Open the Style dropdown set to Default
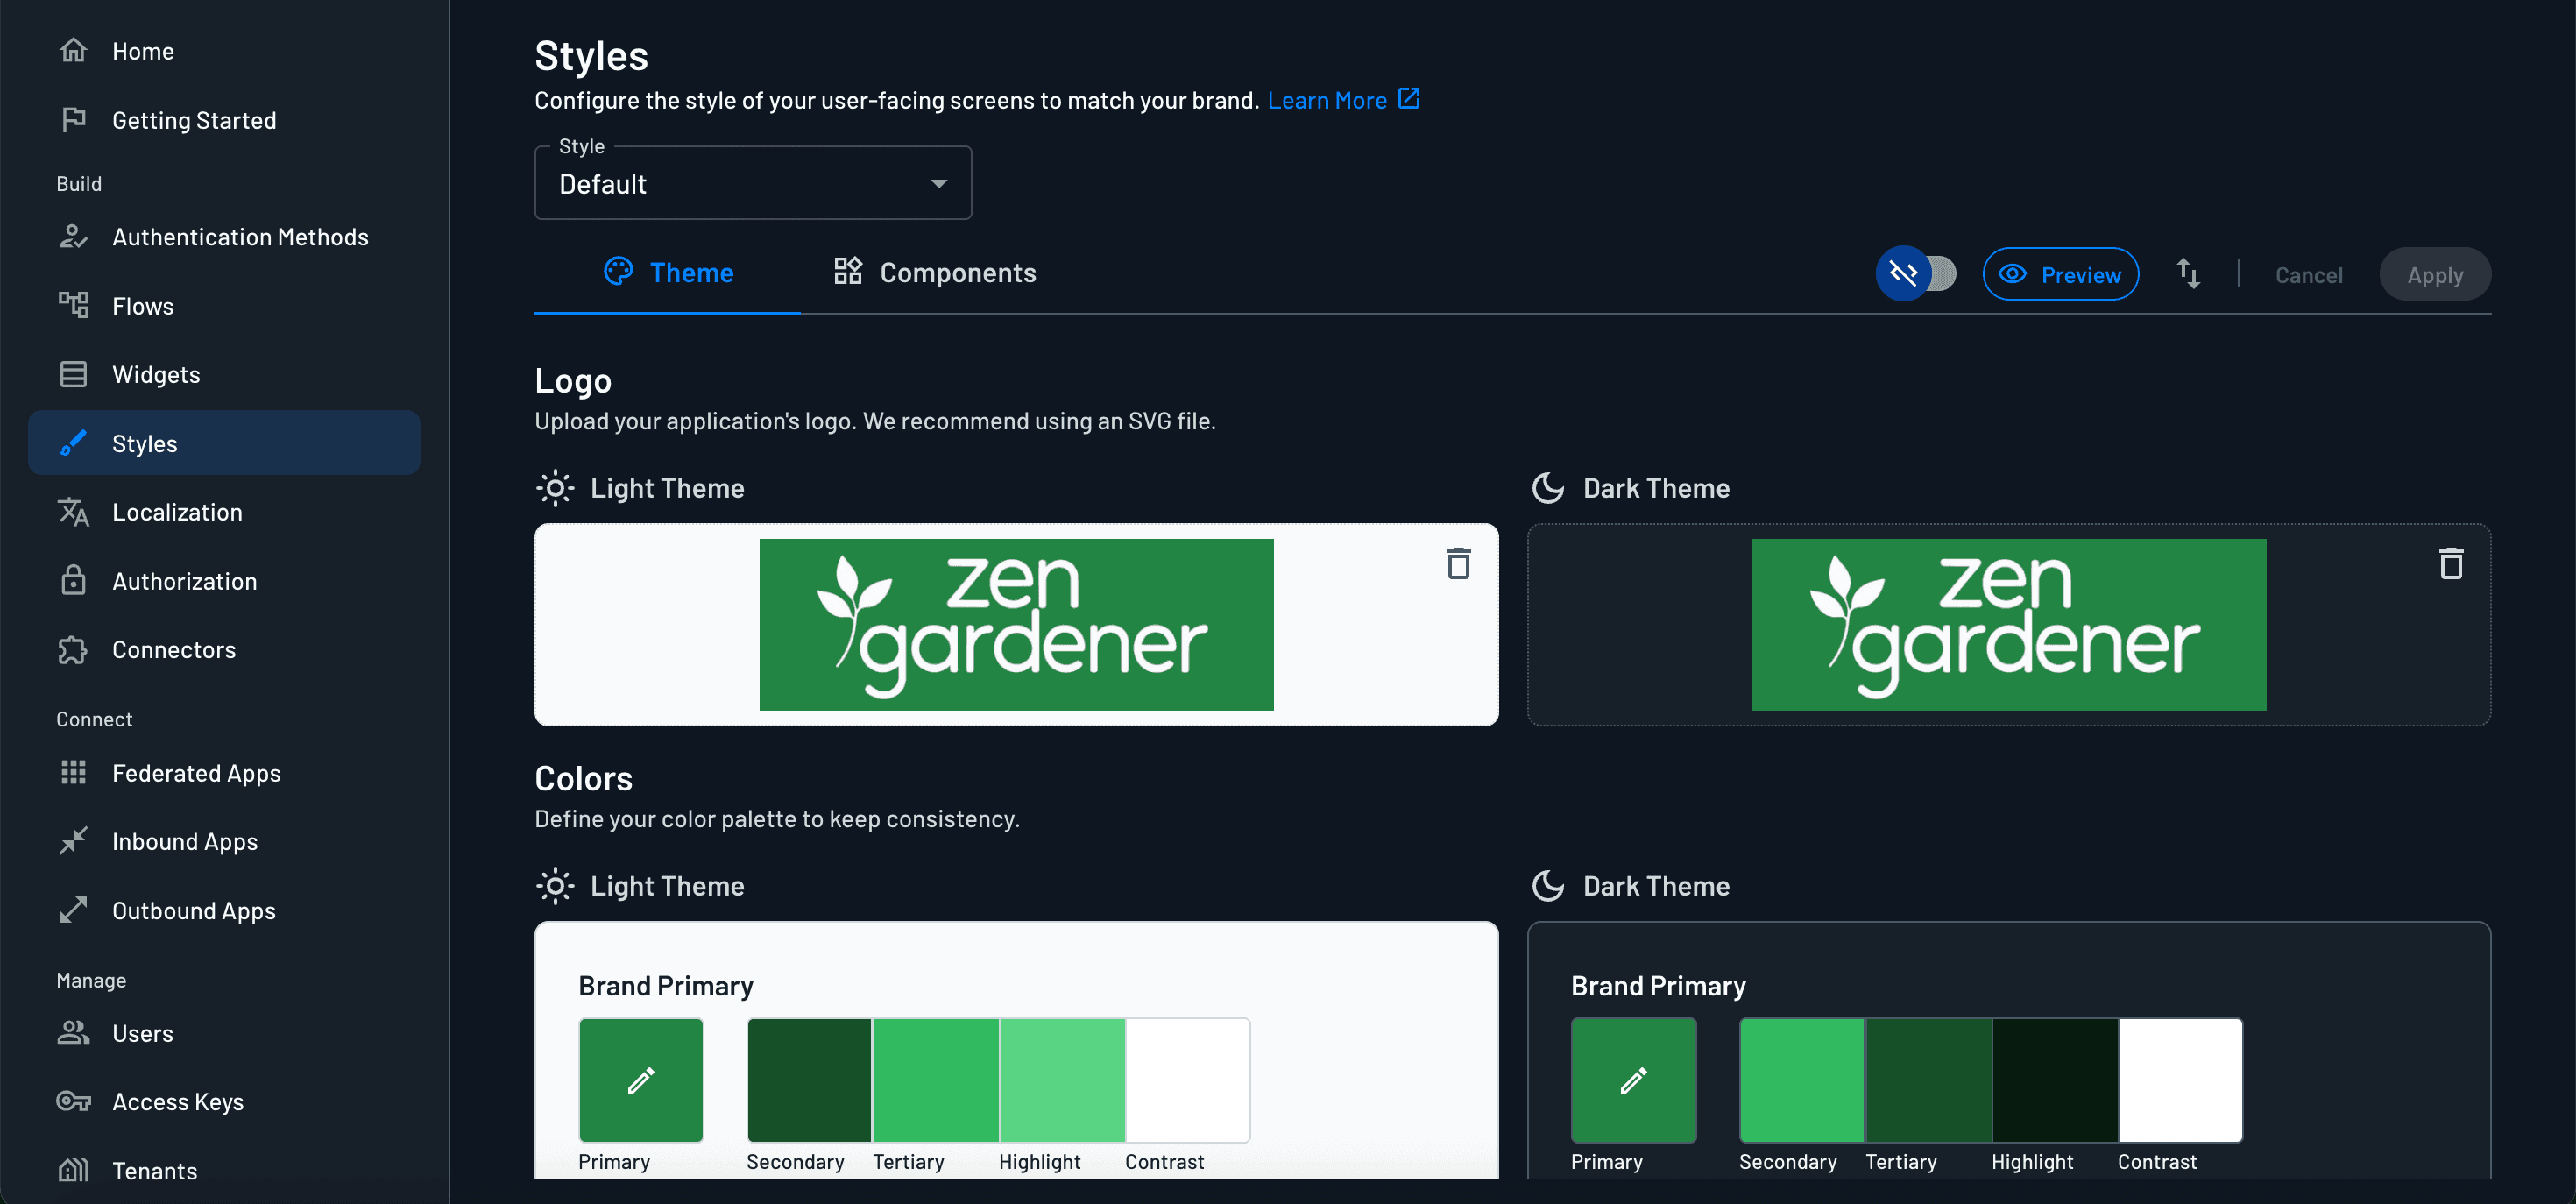This screenshot has width=2576, height=1204. coord(752,184)
